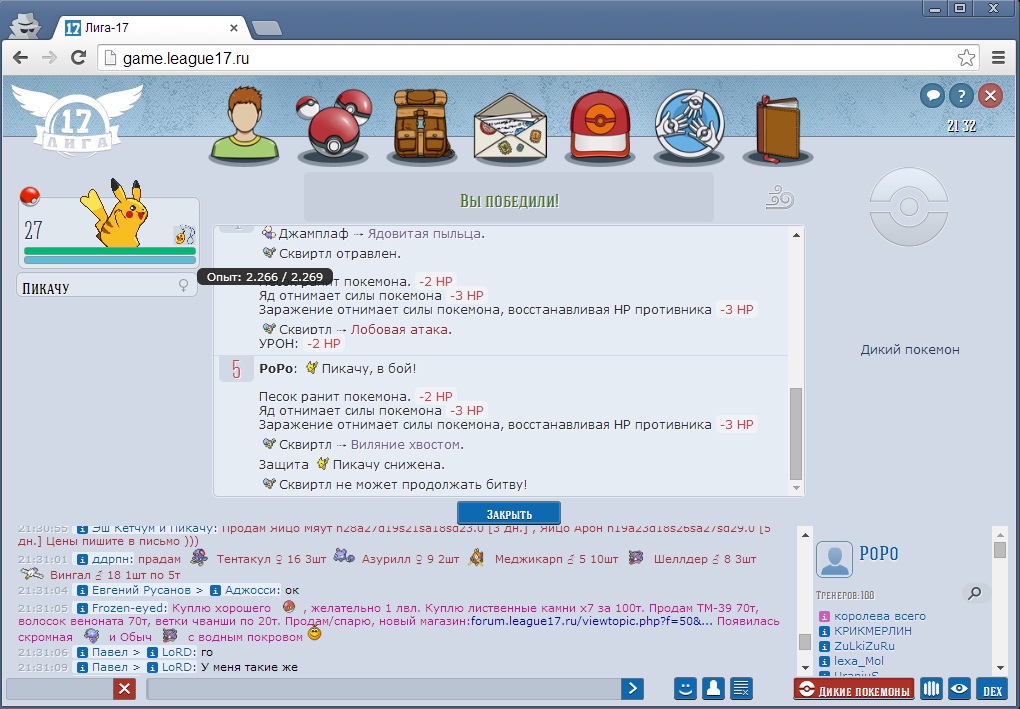Click Frozen-eyed username in chat
The width and height of the screenshot is (1020, 709).
[129, 608]
